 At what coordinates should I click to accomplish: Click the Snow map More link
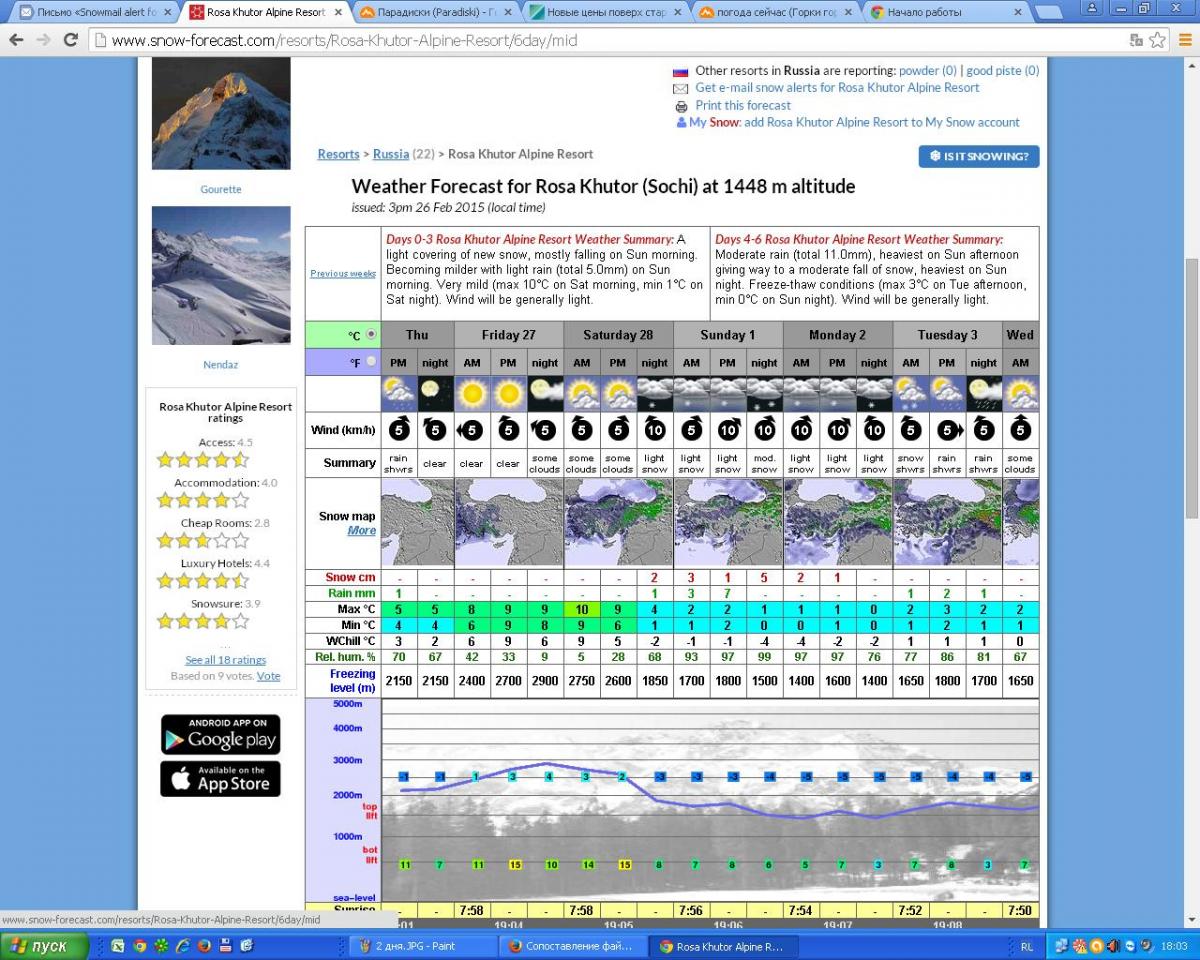click(x=361, y=531)
